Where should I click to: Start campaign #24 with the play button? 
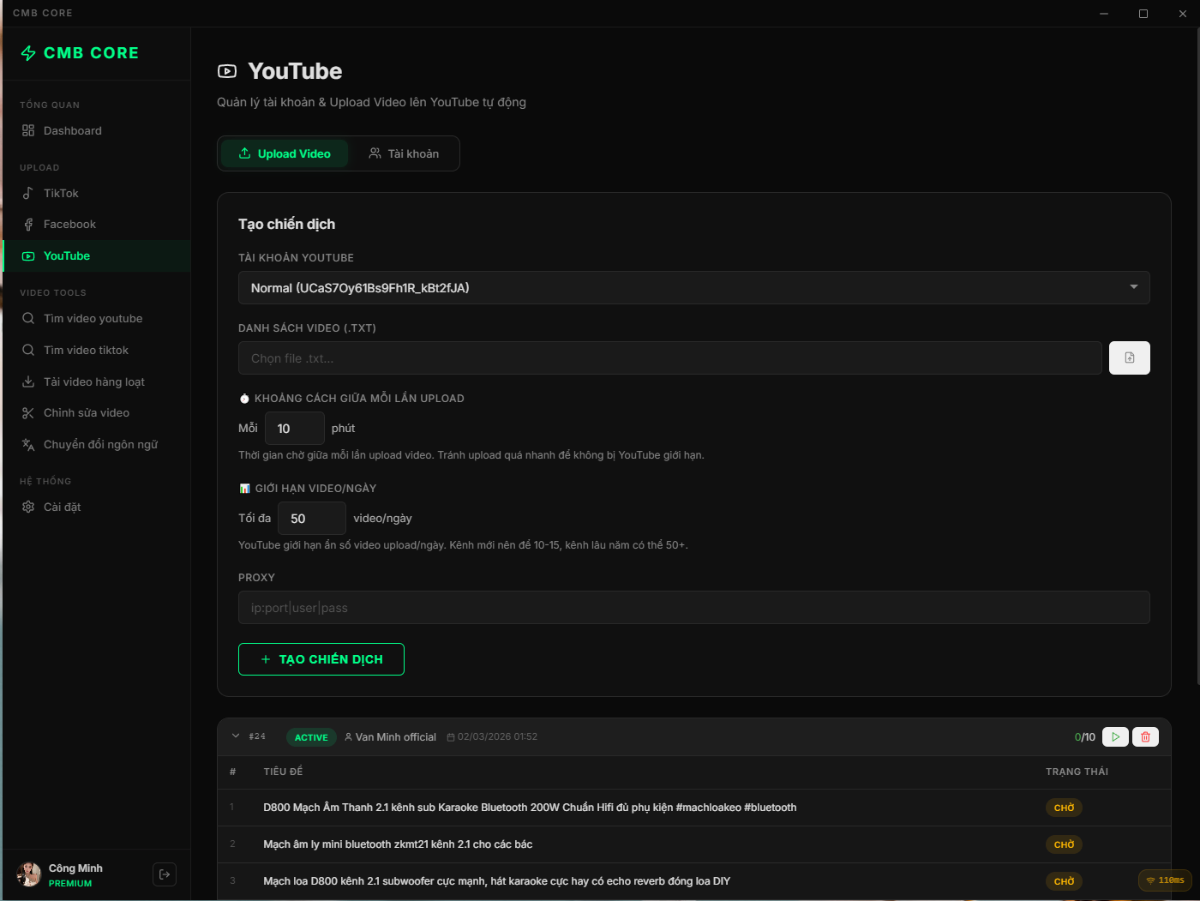(1115, 736)
